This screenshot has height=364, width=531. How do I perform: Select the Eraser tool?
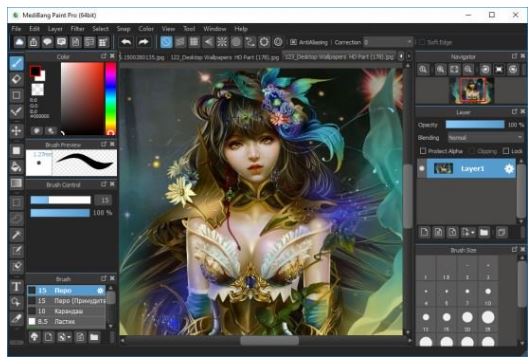point(16,79)
